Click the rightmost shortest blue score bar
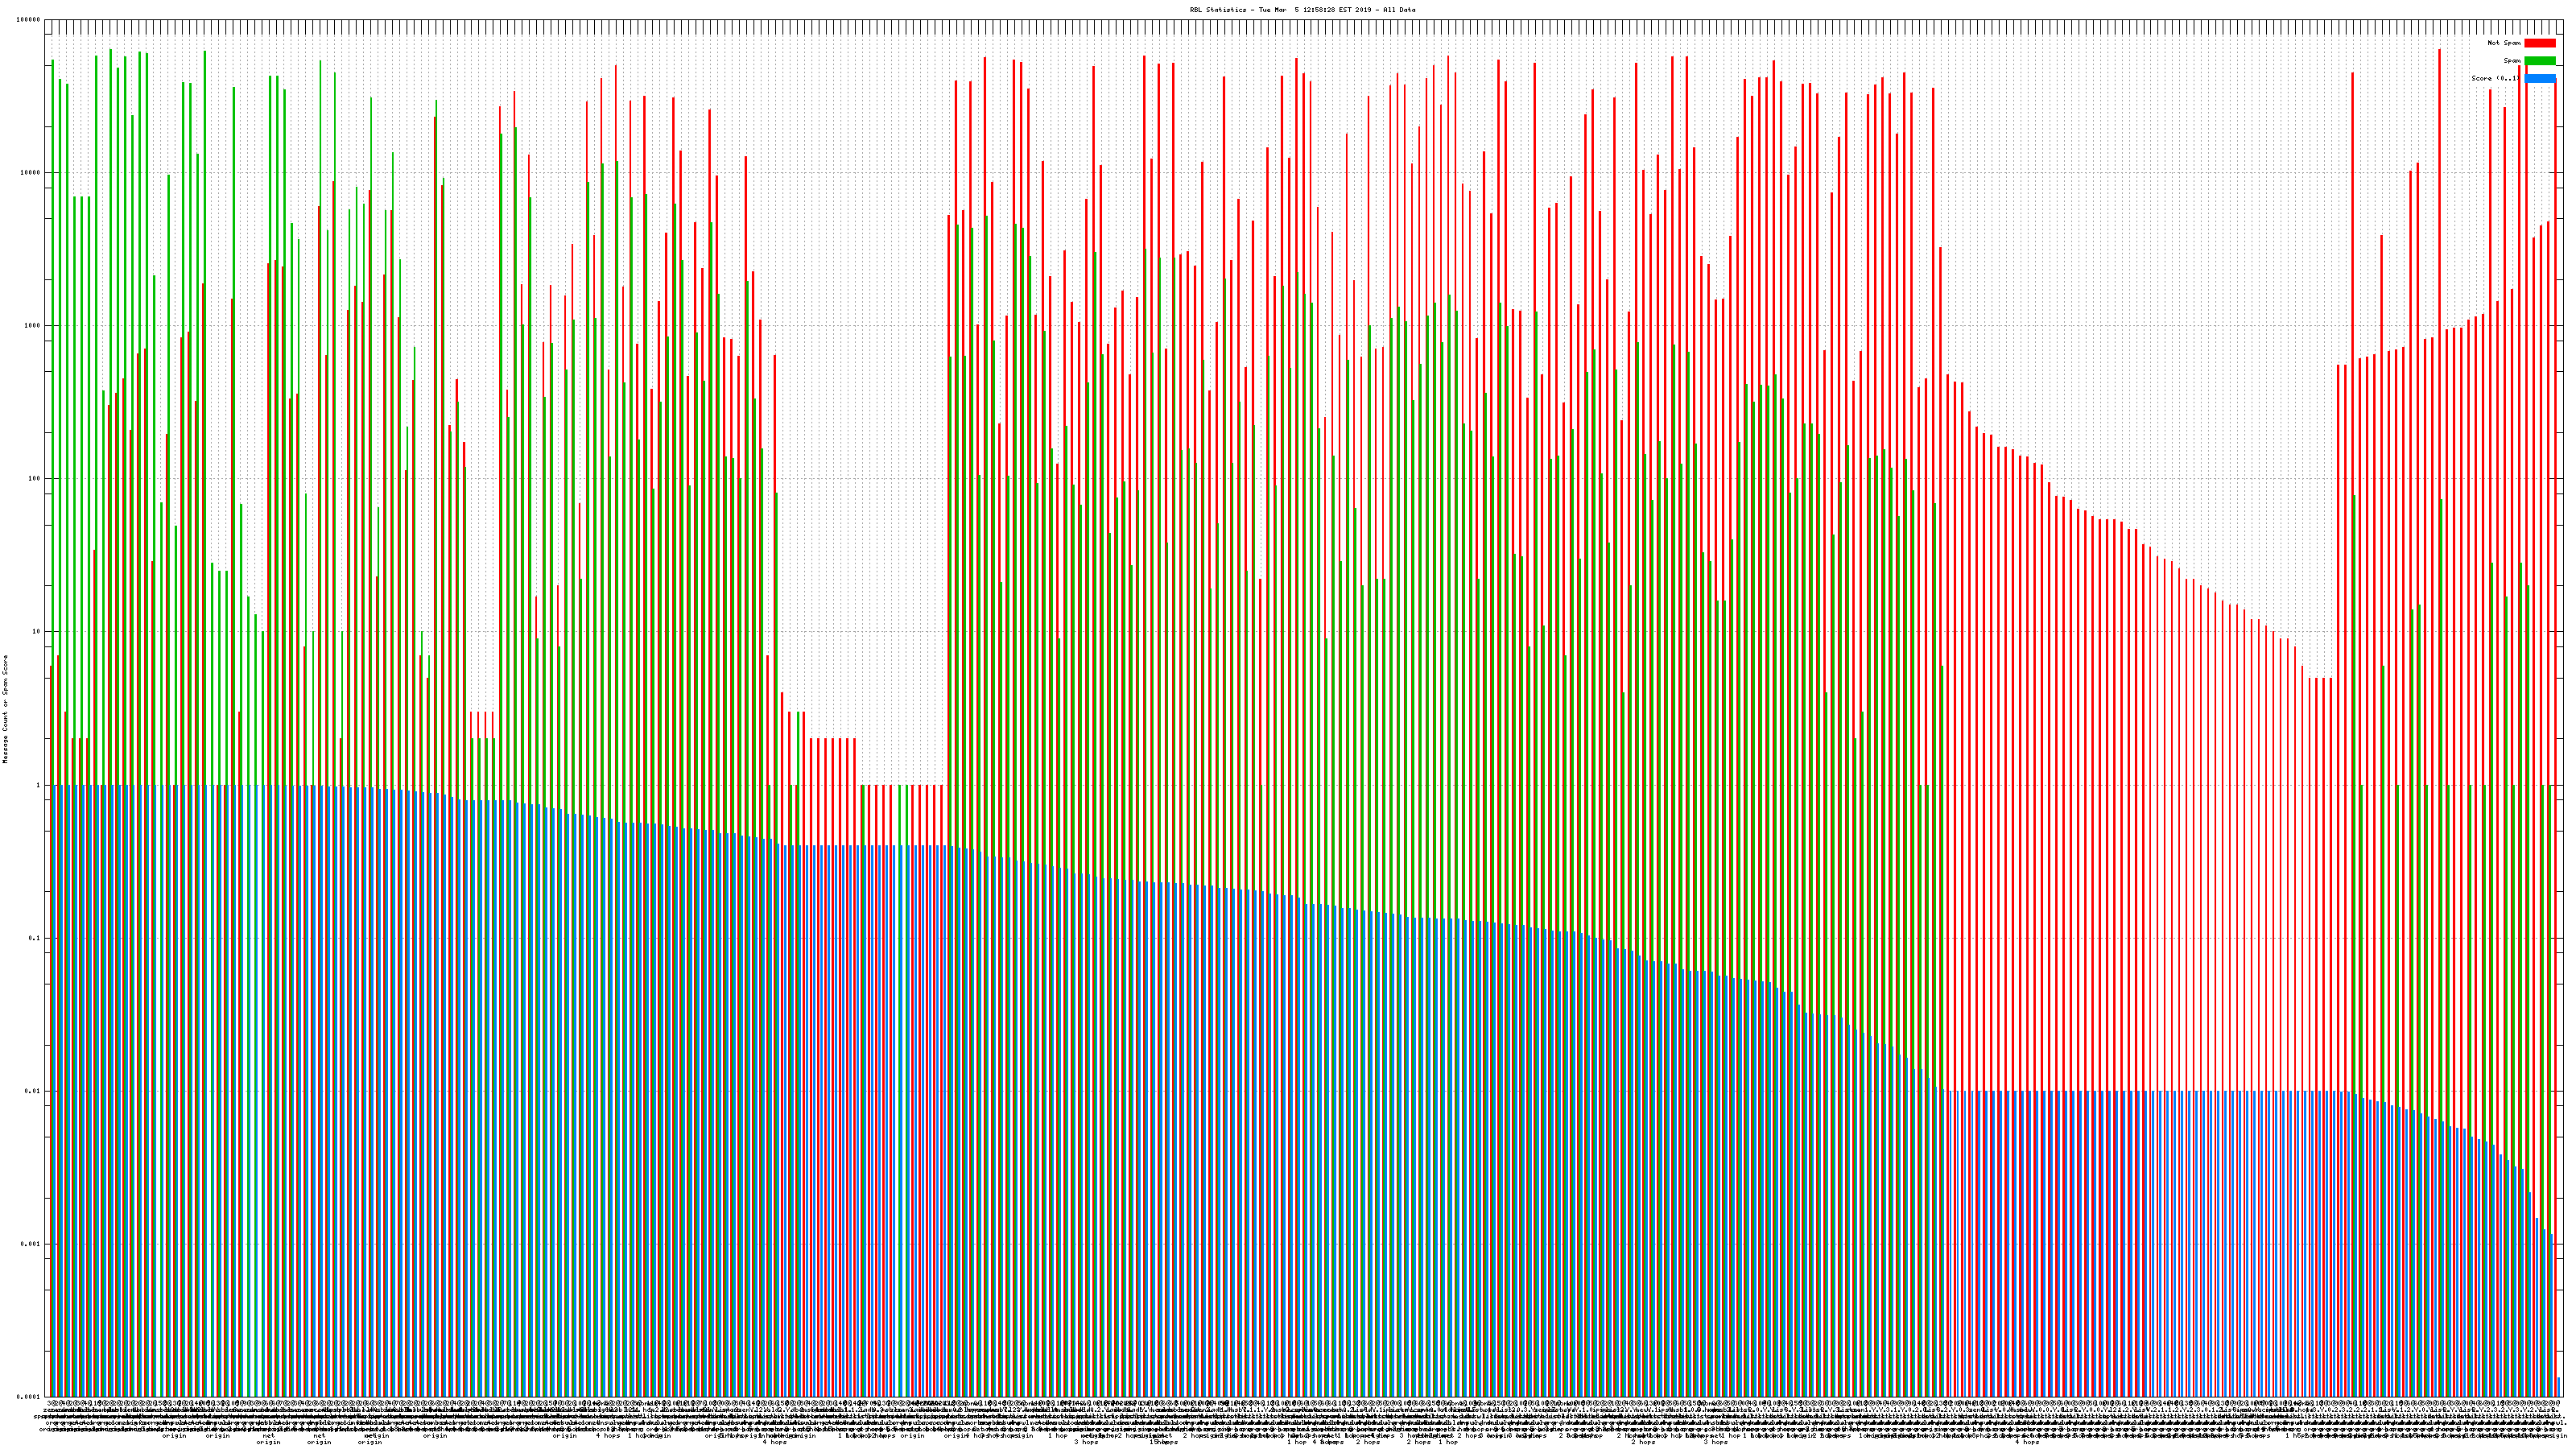The height and width of the screenshot is (1449, 2576). 2558,1387
